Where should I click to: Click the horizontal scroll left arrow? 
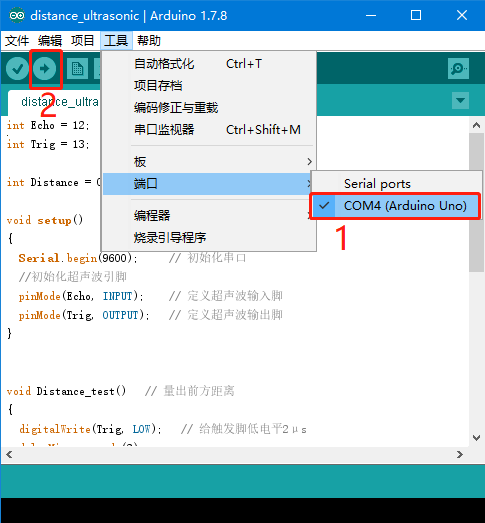coord(9,454)
